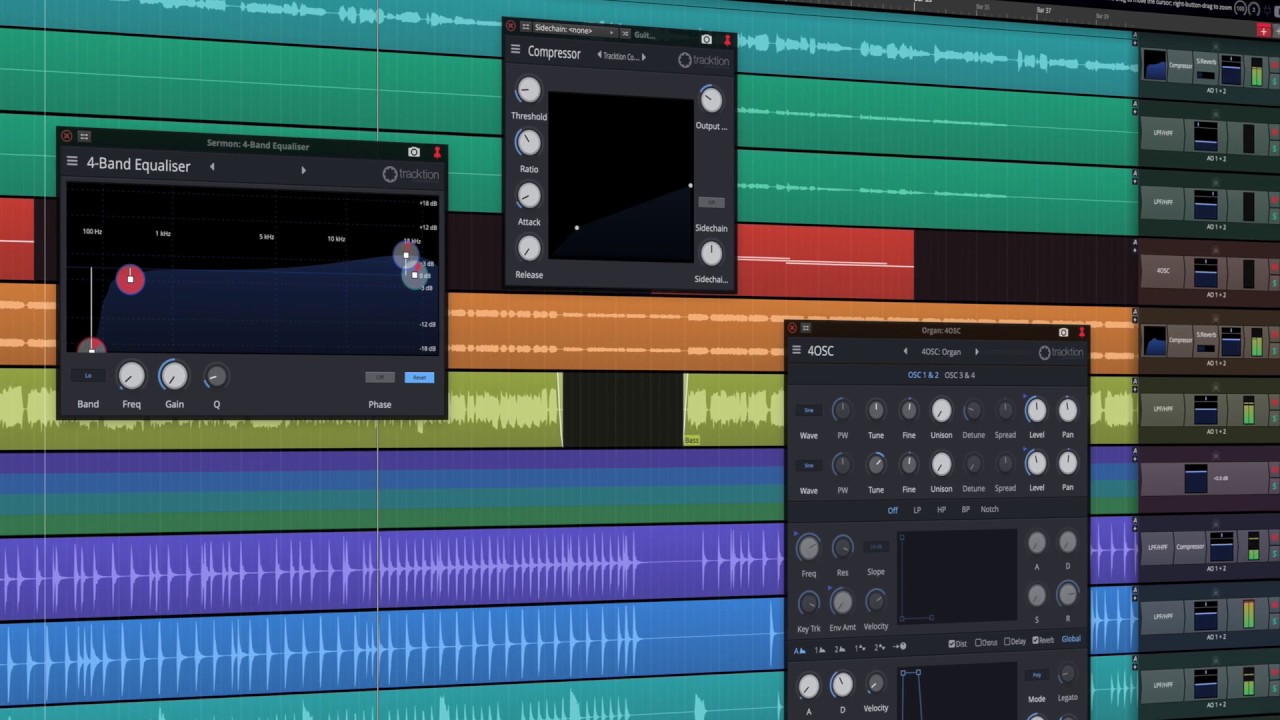Screen dimensions: 1280x720
Task: Open the first oscillator Wave type selector
Action: click(808, 411)
